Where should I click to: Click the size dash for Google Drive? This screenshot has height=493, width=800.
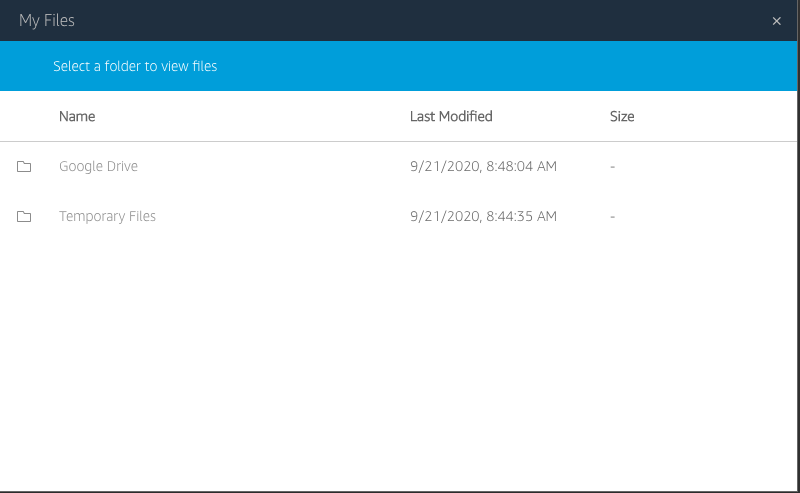point(612,166)
